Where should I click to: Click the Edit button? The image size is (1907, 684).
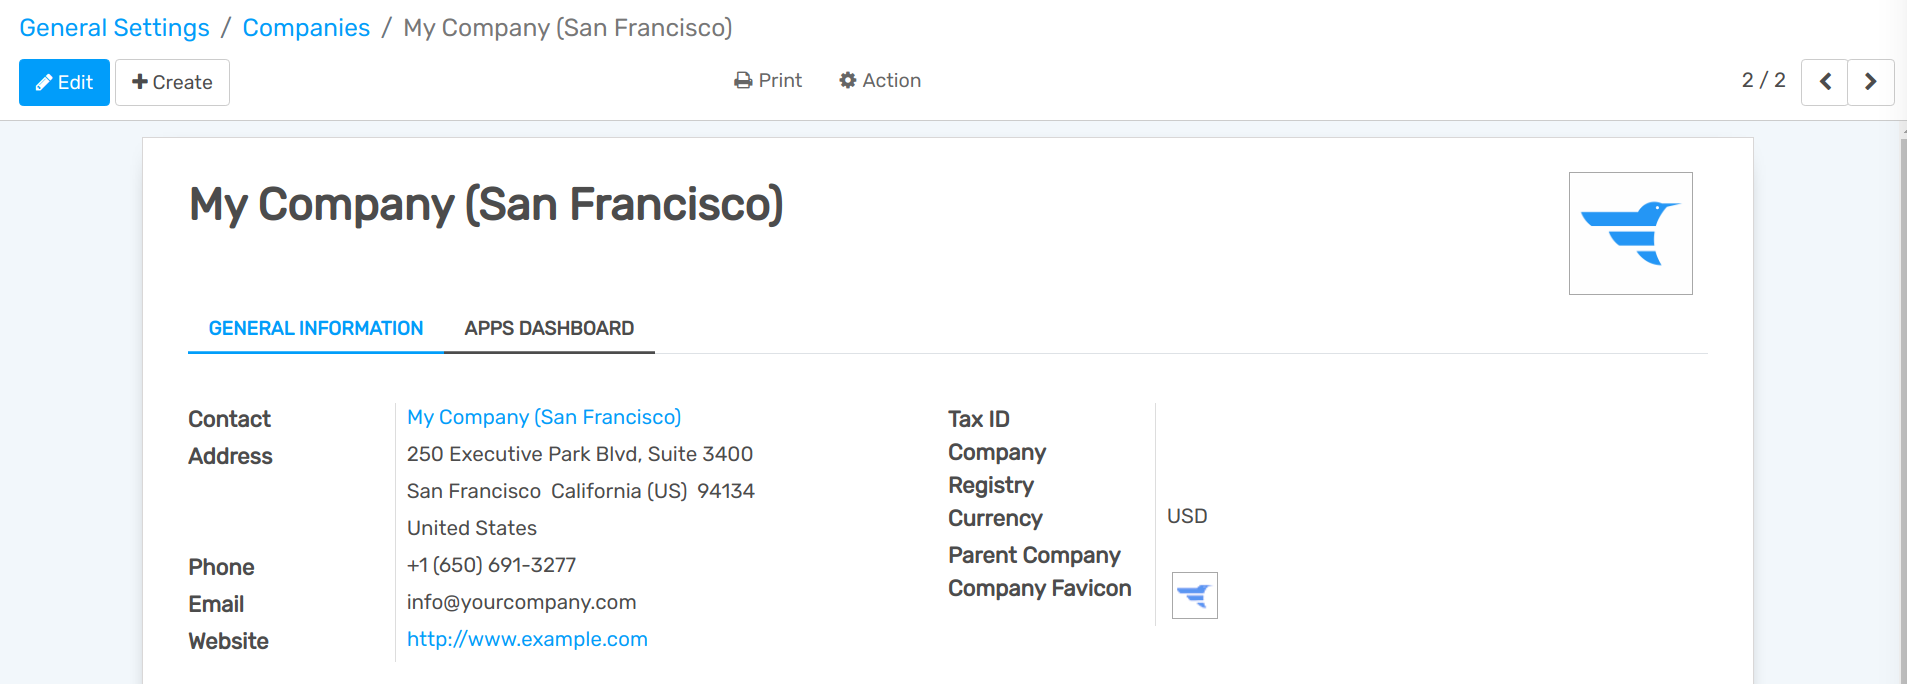pyautogui.click(x=63, y=82)
